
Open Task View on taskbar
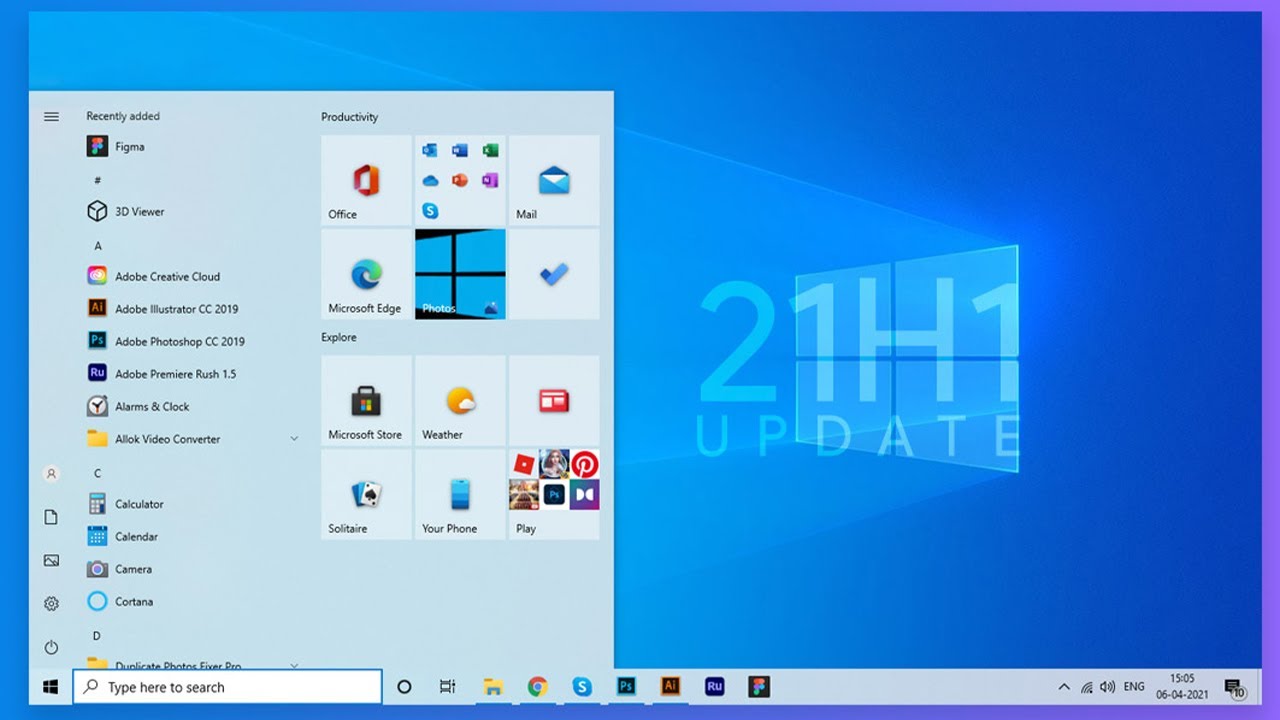pyautogui.click(x=448, y=687)
